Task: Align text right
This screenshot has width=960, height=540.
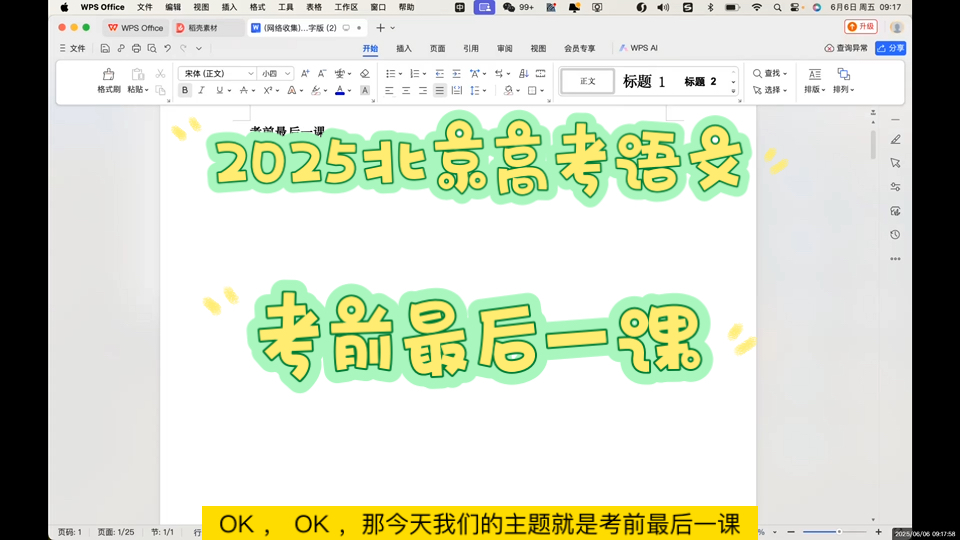Action: pyautogui.click(x=422, y=91)
